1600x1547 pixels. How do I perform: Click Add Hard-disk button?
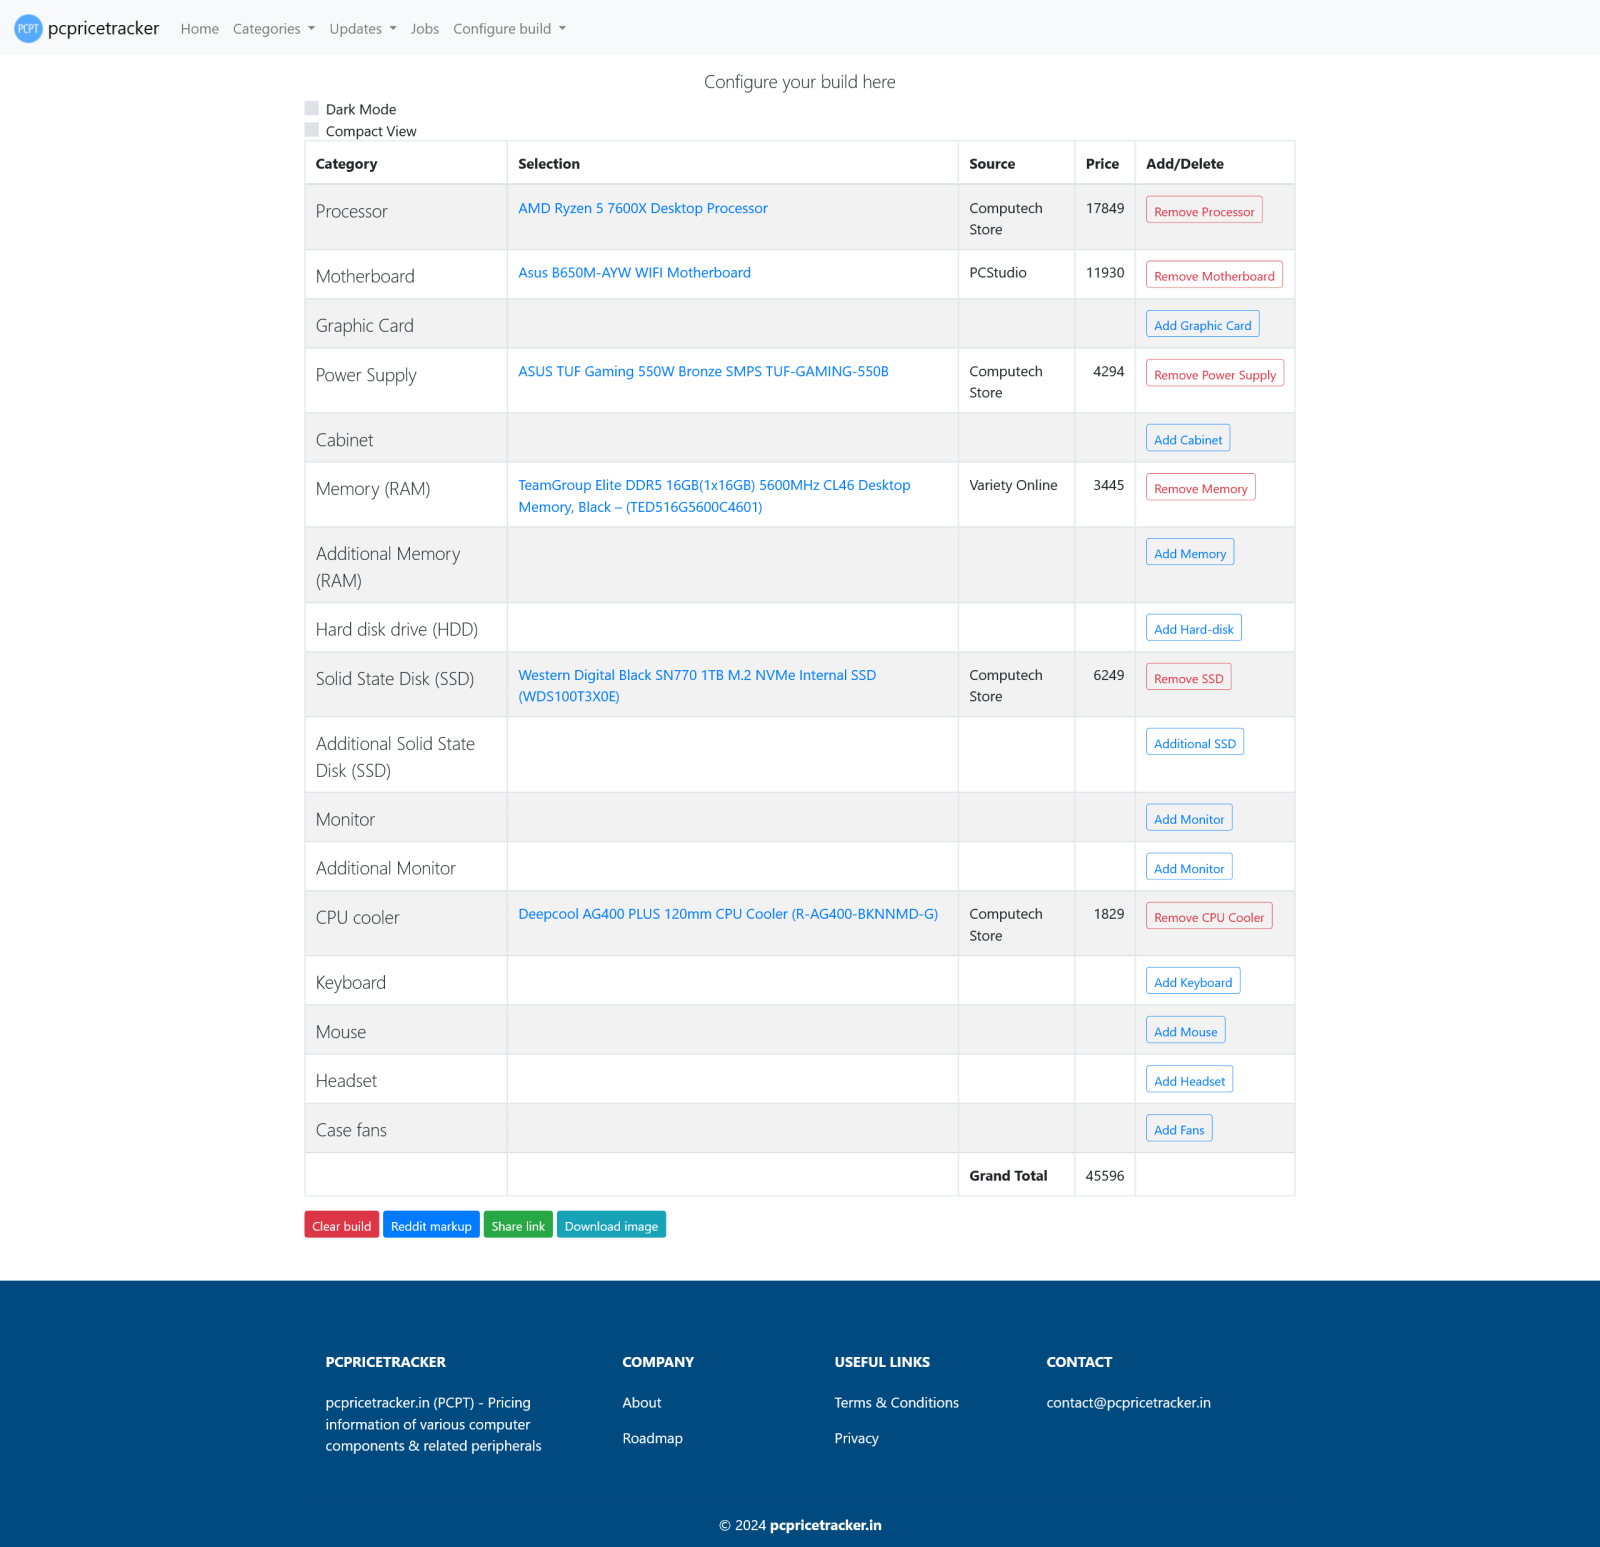(x=1194, y=628)
